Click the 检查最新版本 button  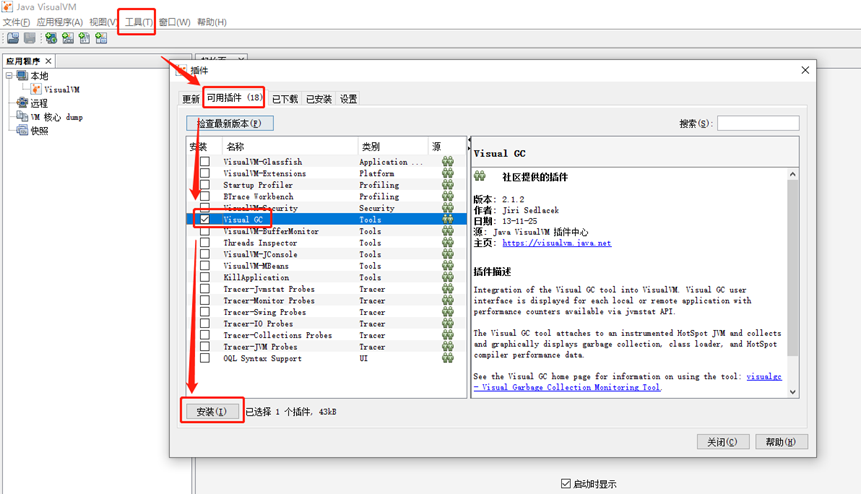[230, 124]
